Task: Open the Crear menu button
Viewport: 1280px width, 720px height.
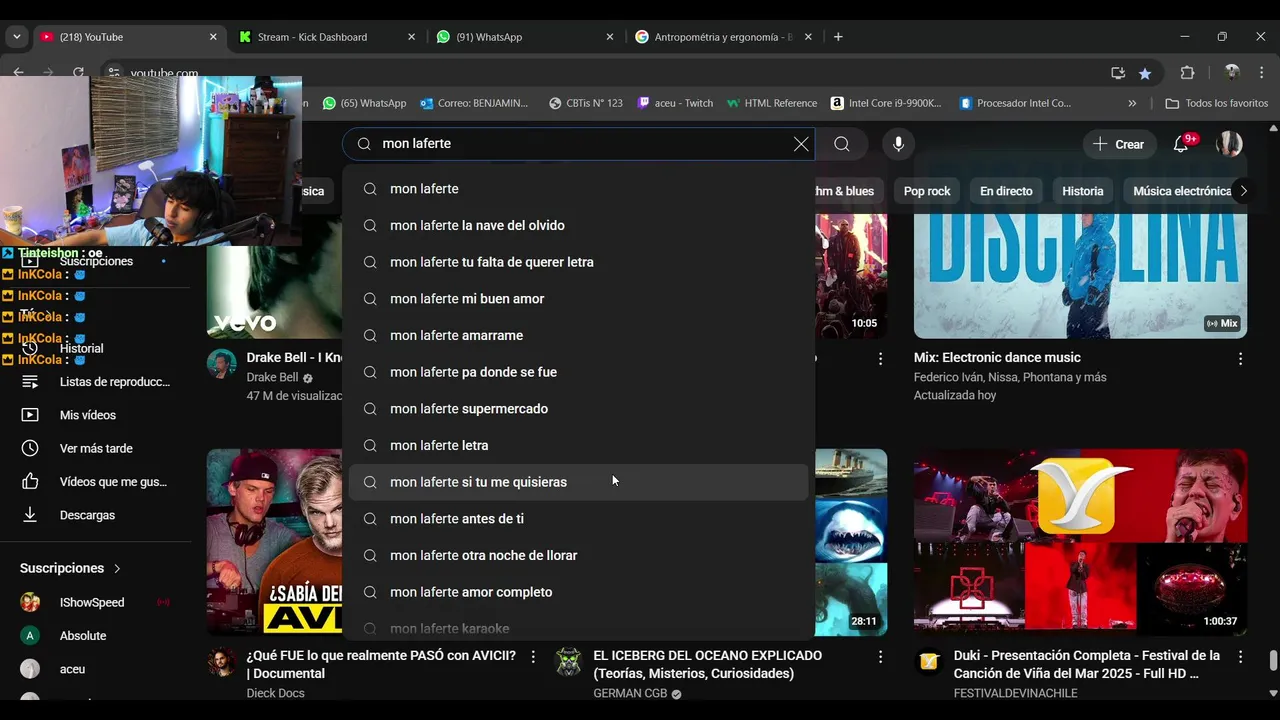Action: [x=1118, y=144]
